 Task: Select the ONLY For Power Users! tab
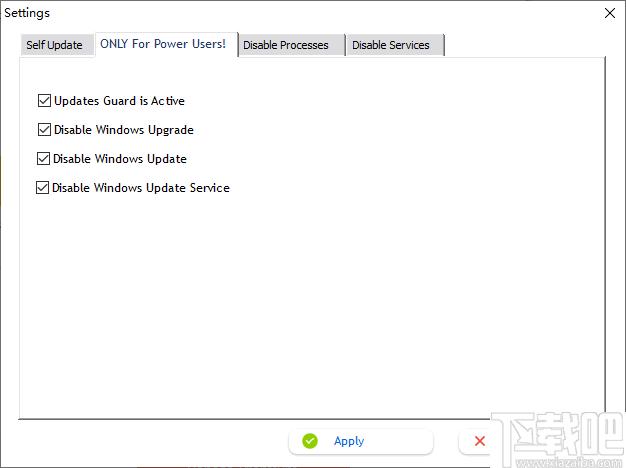166,44
